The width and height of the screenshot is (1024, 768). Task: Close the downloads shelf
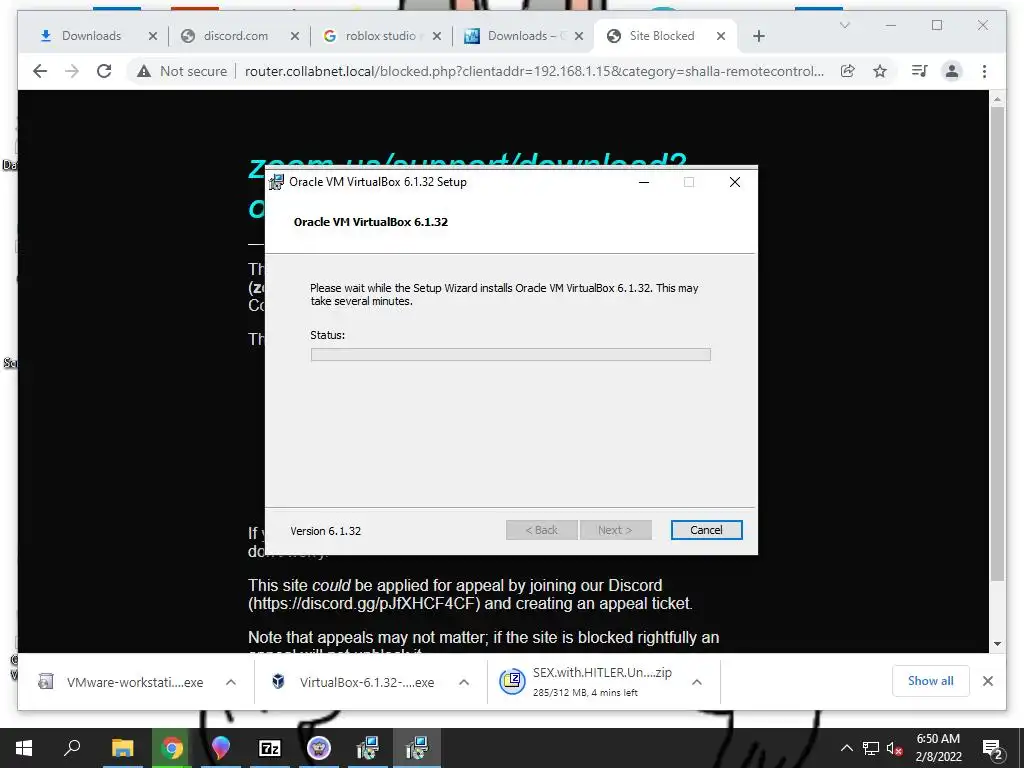coord(988,681)
